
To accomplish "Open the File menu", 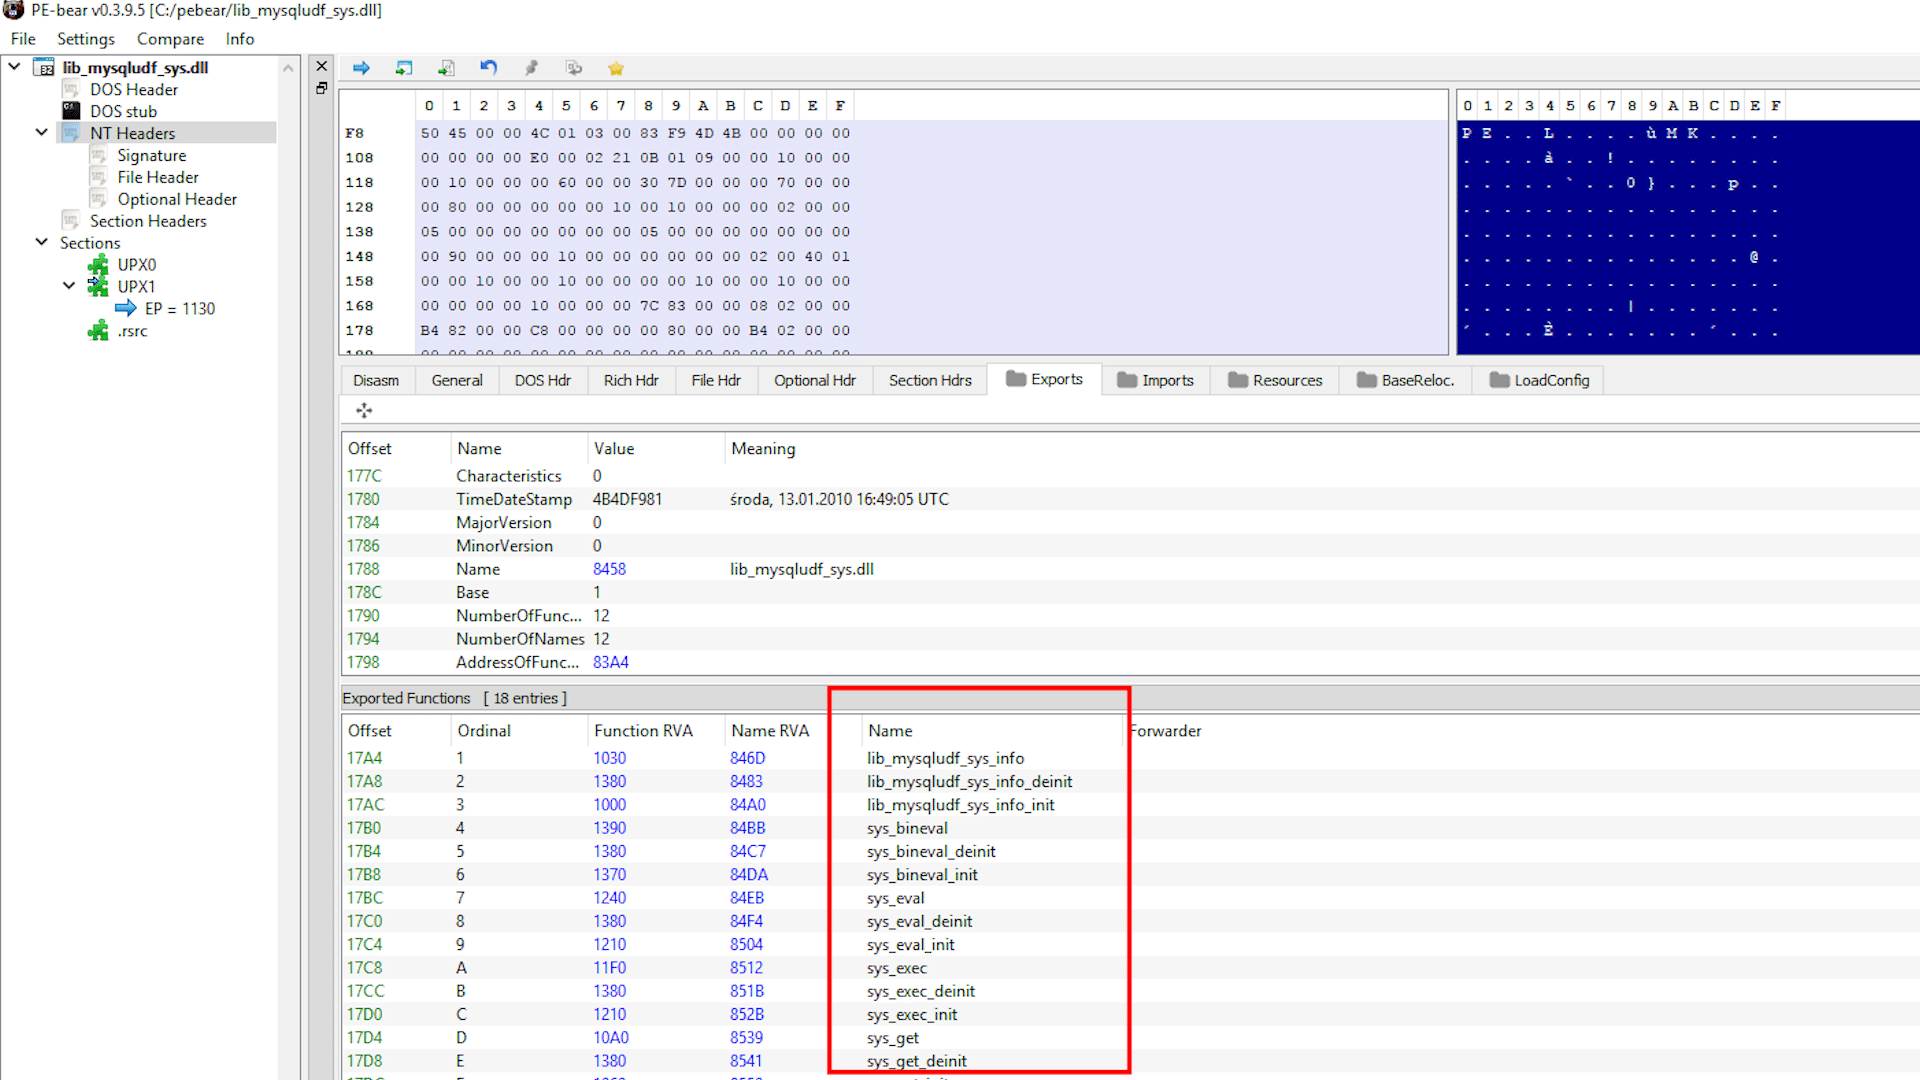I will (x=23, y=39).
